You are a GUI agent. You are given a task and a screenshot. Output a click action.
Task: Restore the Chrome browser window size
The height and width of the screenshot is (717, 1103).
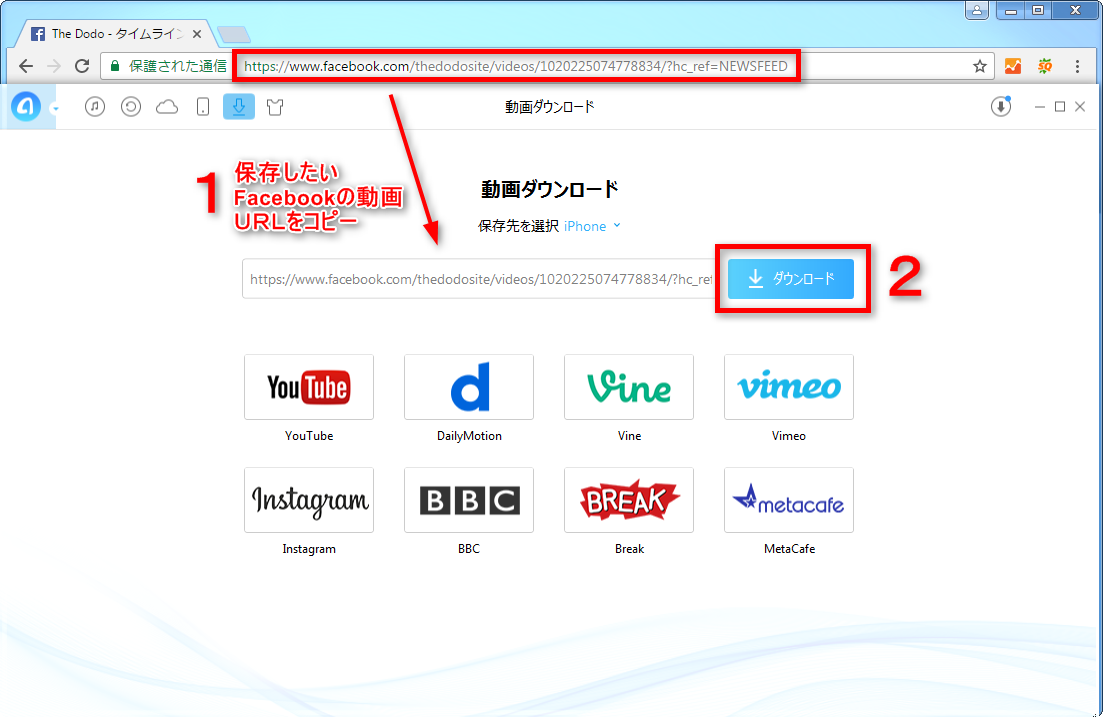[x=1038, y=11]
